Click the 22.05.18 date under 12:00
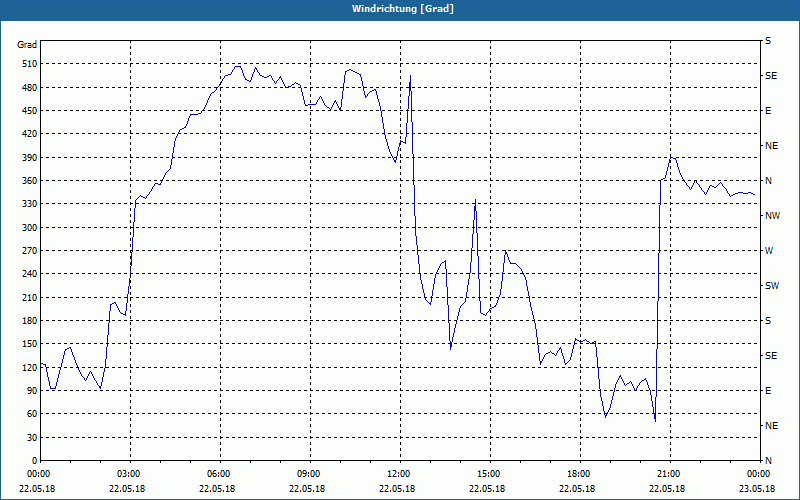800x500 pixels. [397, 489]
